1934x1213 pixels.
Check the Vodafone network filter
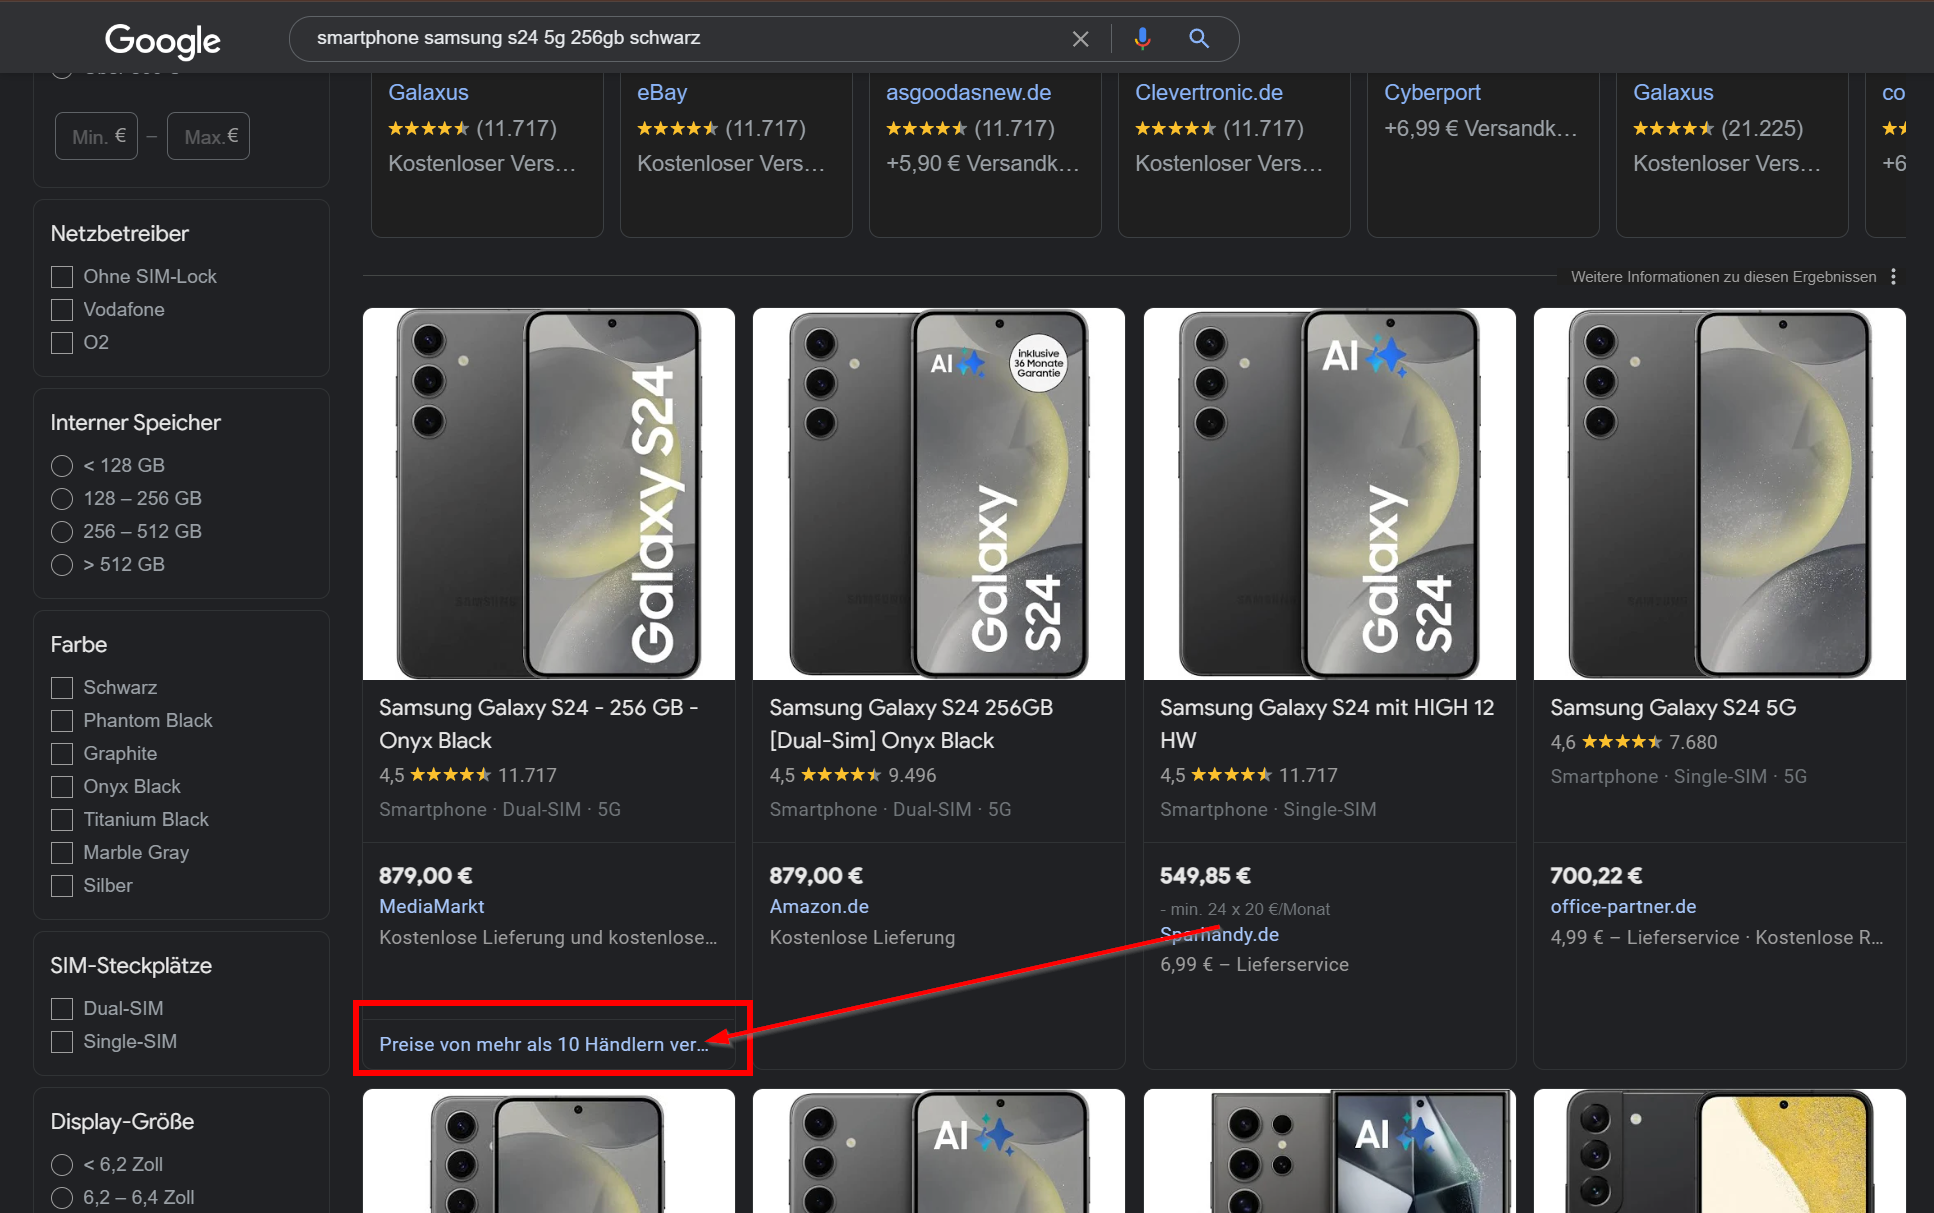(61, 309)
